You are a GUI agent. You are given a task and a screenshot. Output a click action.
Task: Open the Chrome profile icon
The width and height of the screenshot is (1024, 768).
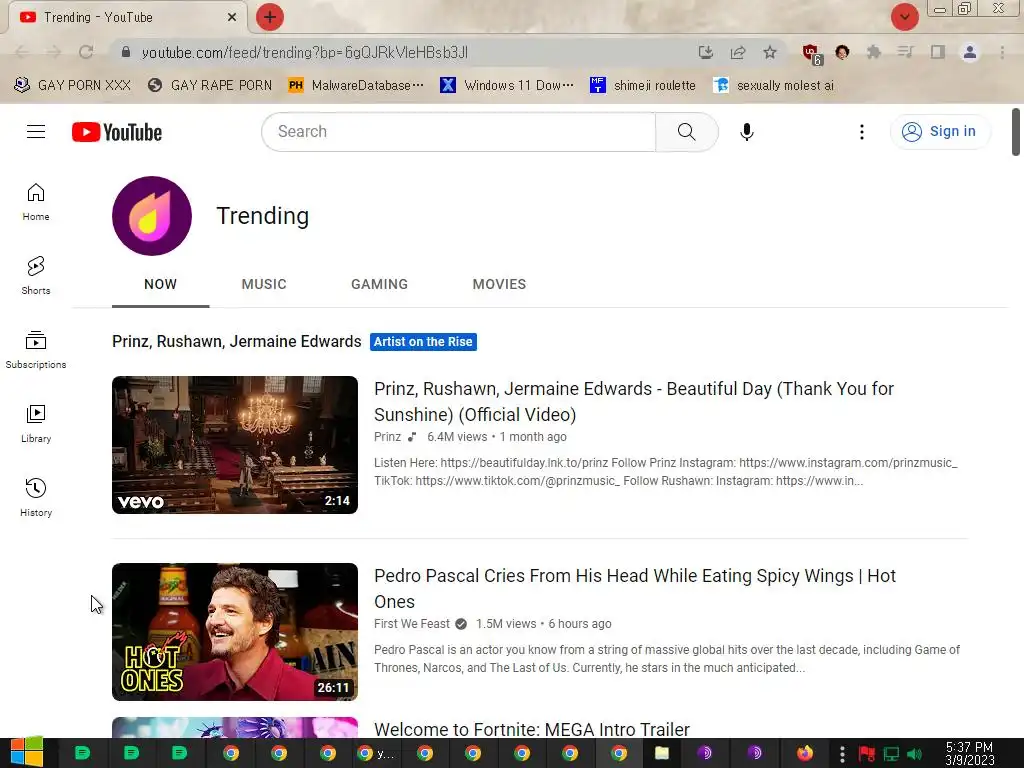pos(970,52)
